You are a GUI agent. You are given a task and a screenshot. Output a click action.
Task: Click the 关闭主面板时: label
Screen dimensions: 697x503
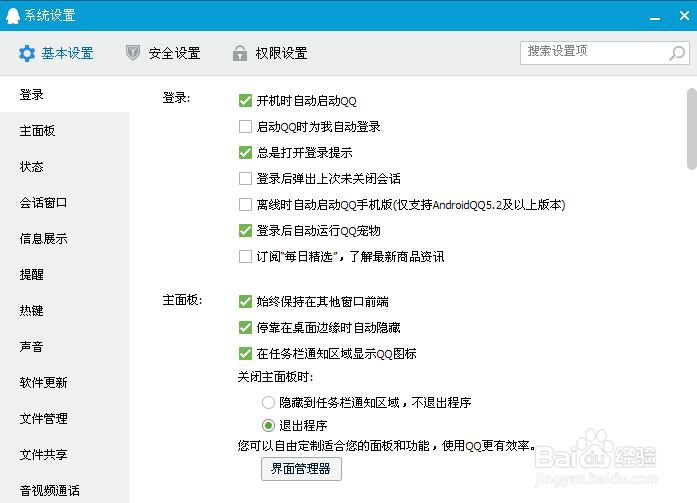[x=276, y=377]
